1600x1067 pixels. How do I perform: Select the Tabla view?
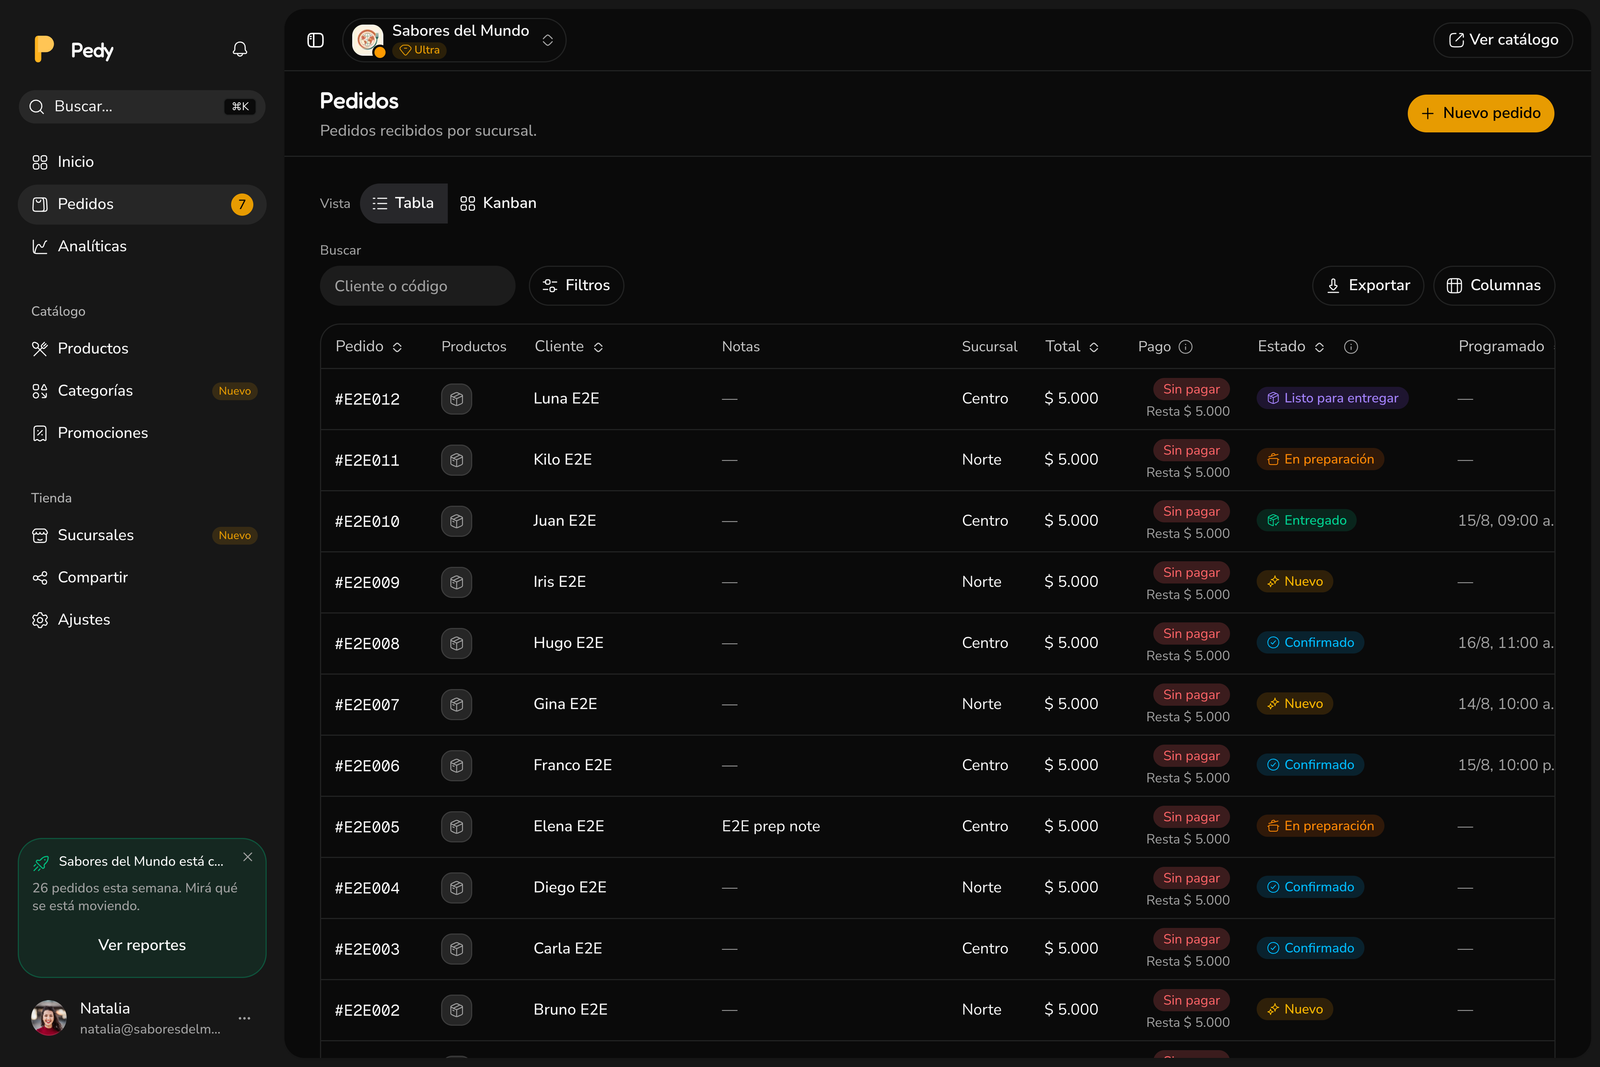pyautogui.click(x=403, y=203)
